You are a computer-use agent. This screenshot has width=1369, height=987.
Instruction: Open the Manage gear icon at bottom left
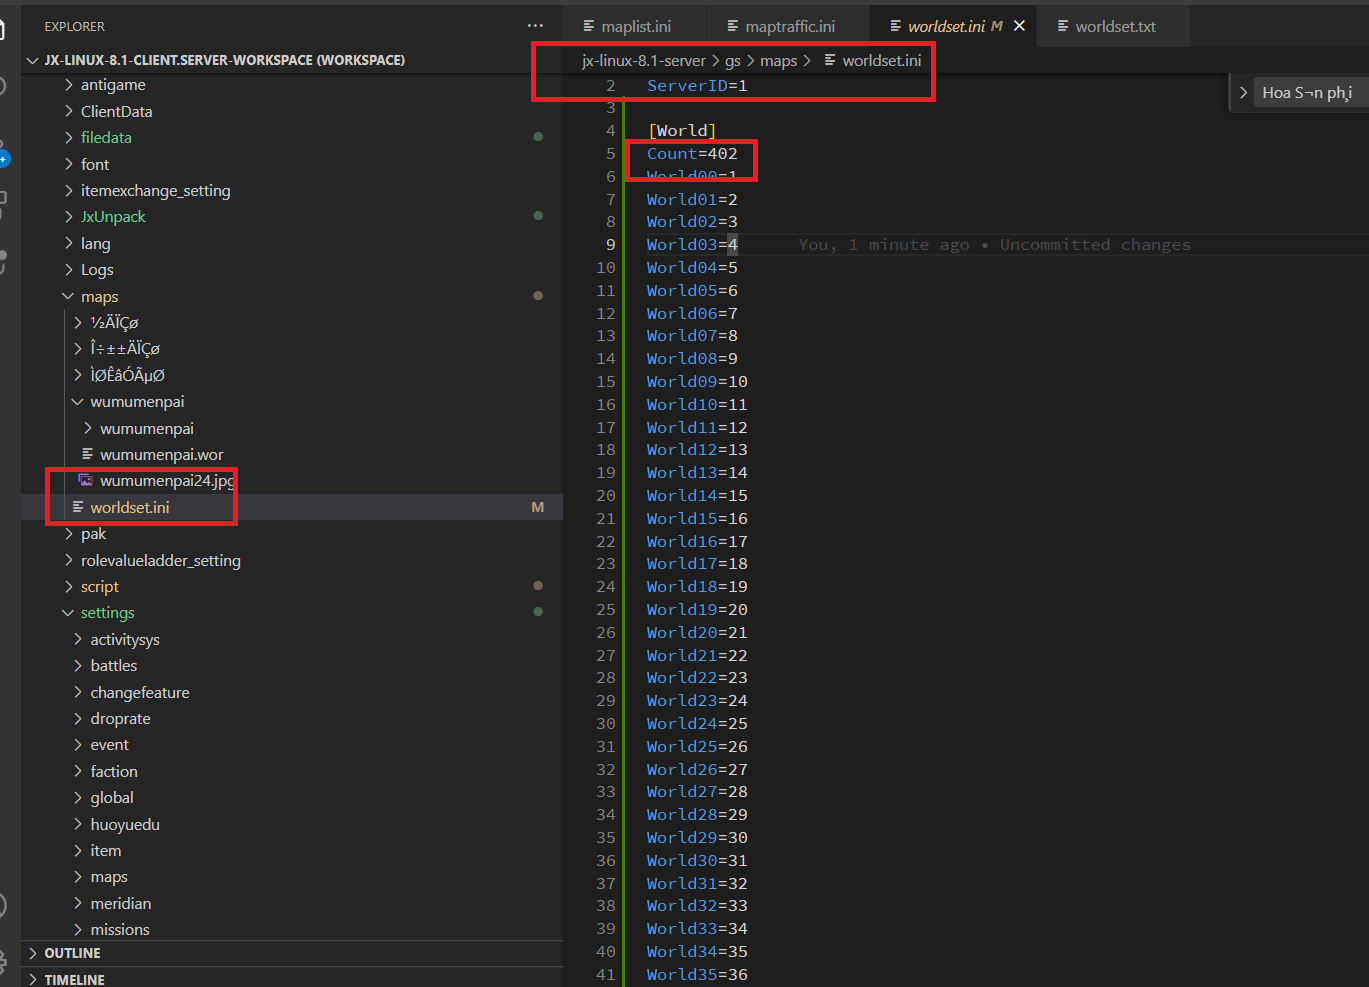(x=8, y=959)
